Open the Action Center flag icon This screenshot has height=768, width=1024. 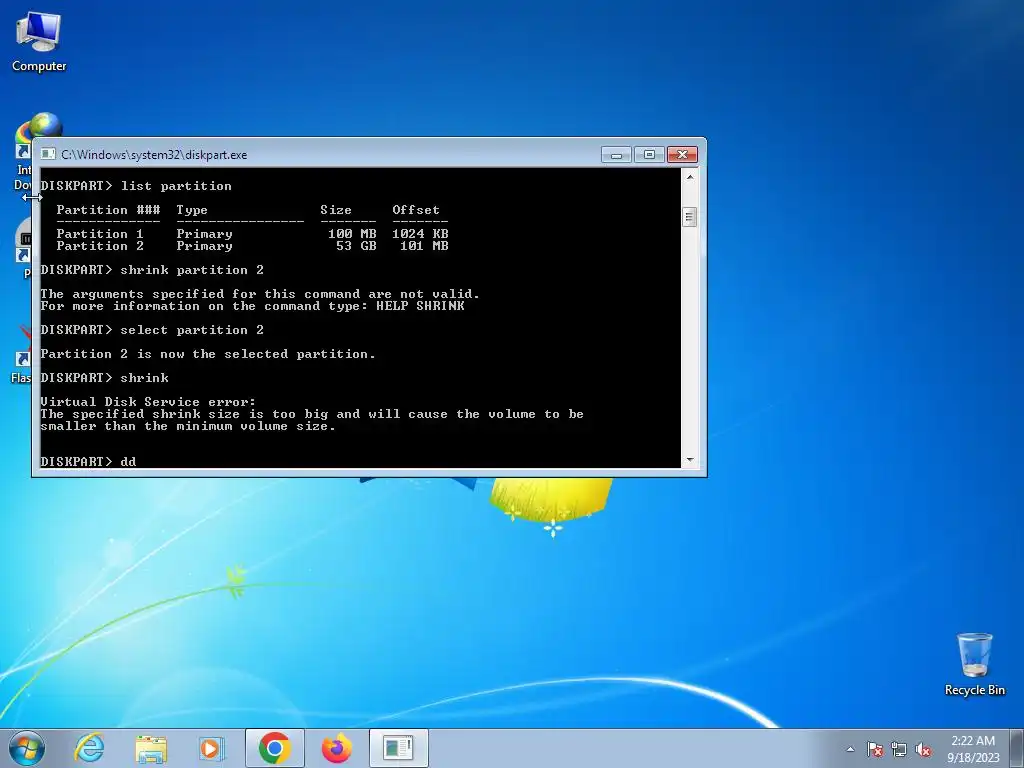pyautogui.click(x=875, y=749)
